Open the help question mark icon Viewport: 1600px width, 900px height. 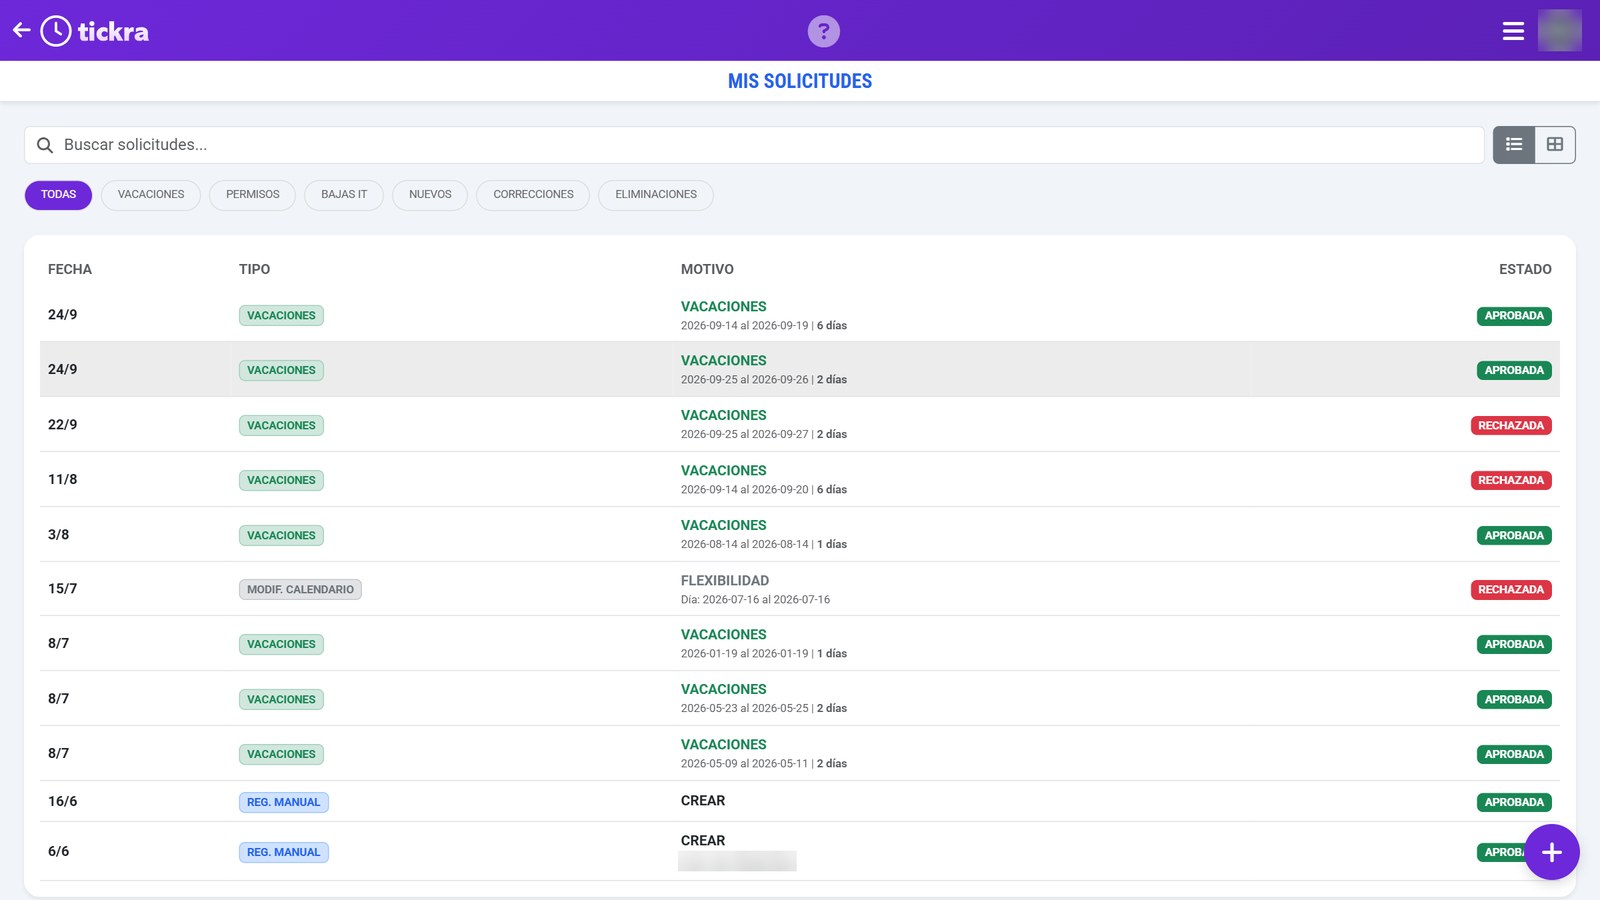coord(823,31)
